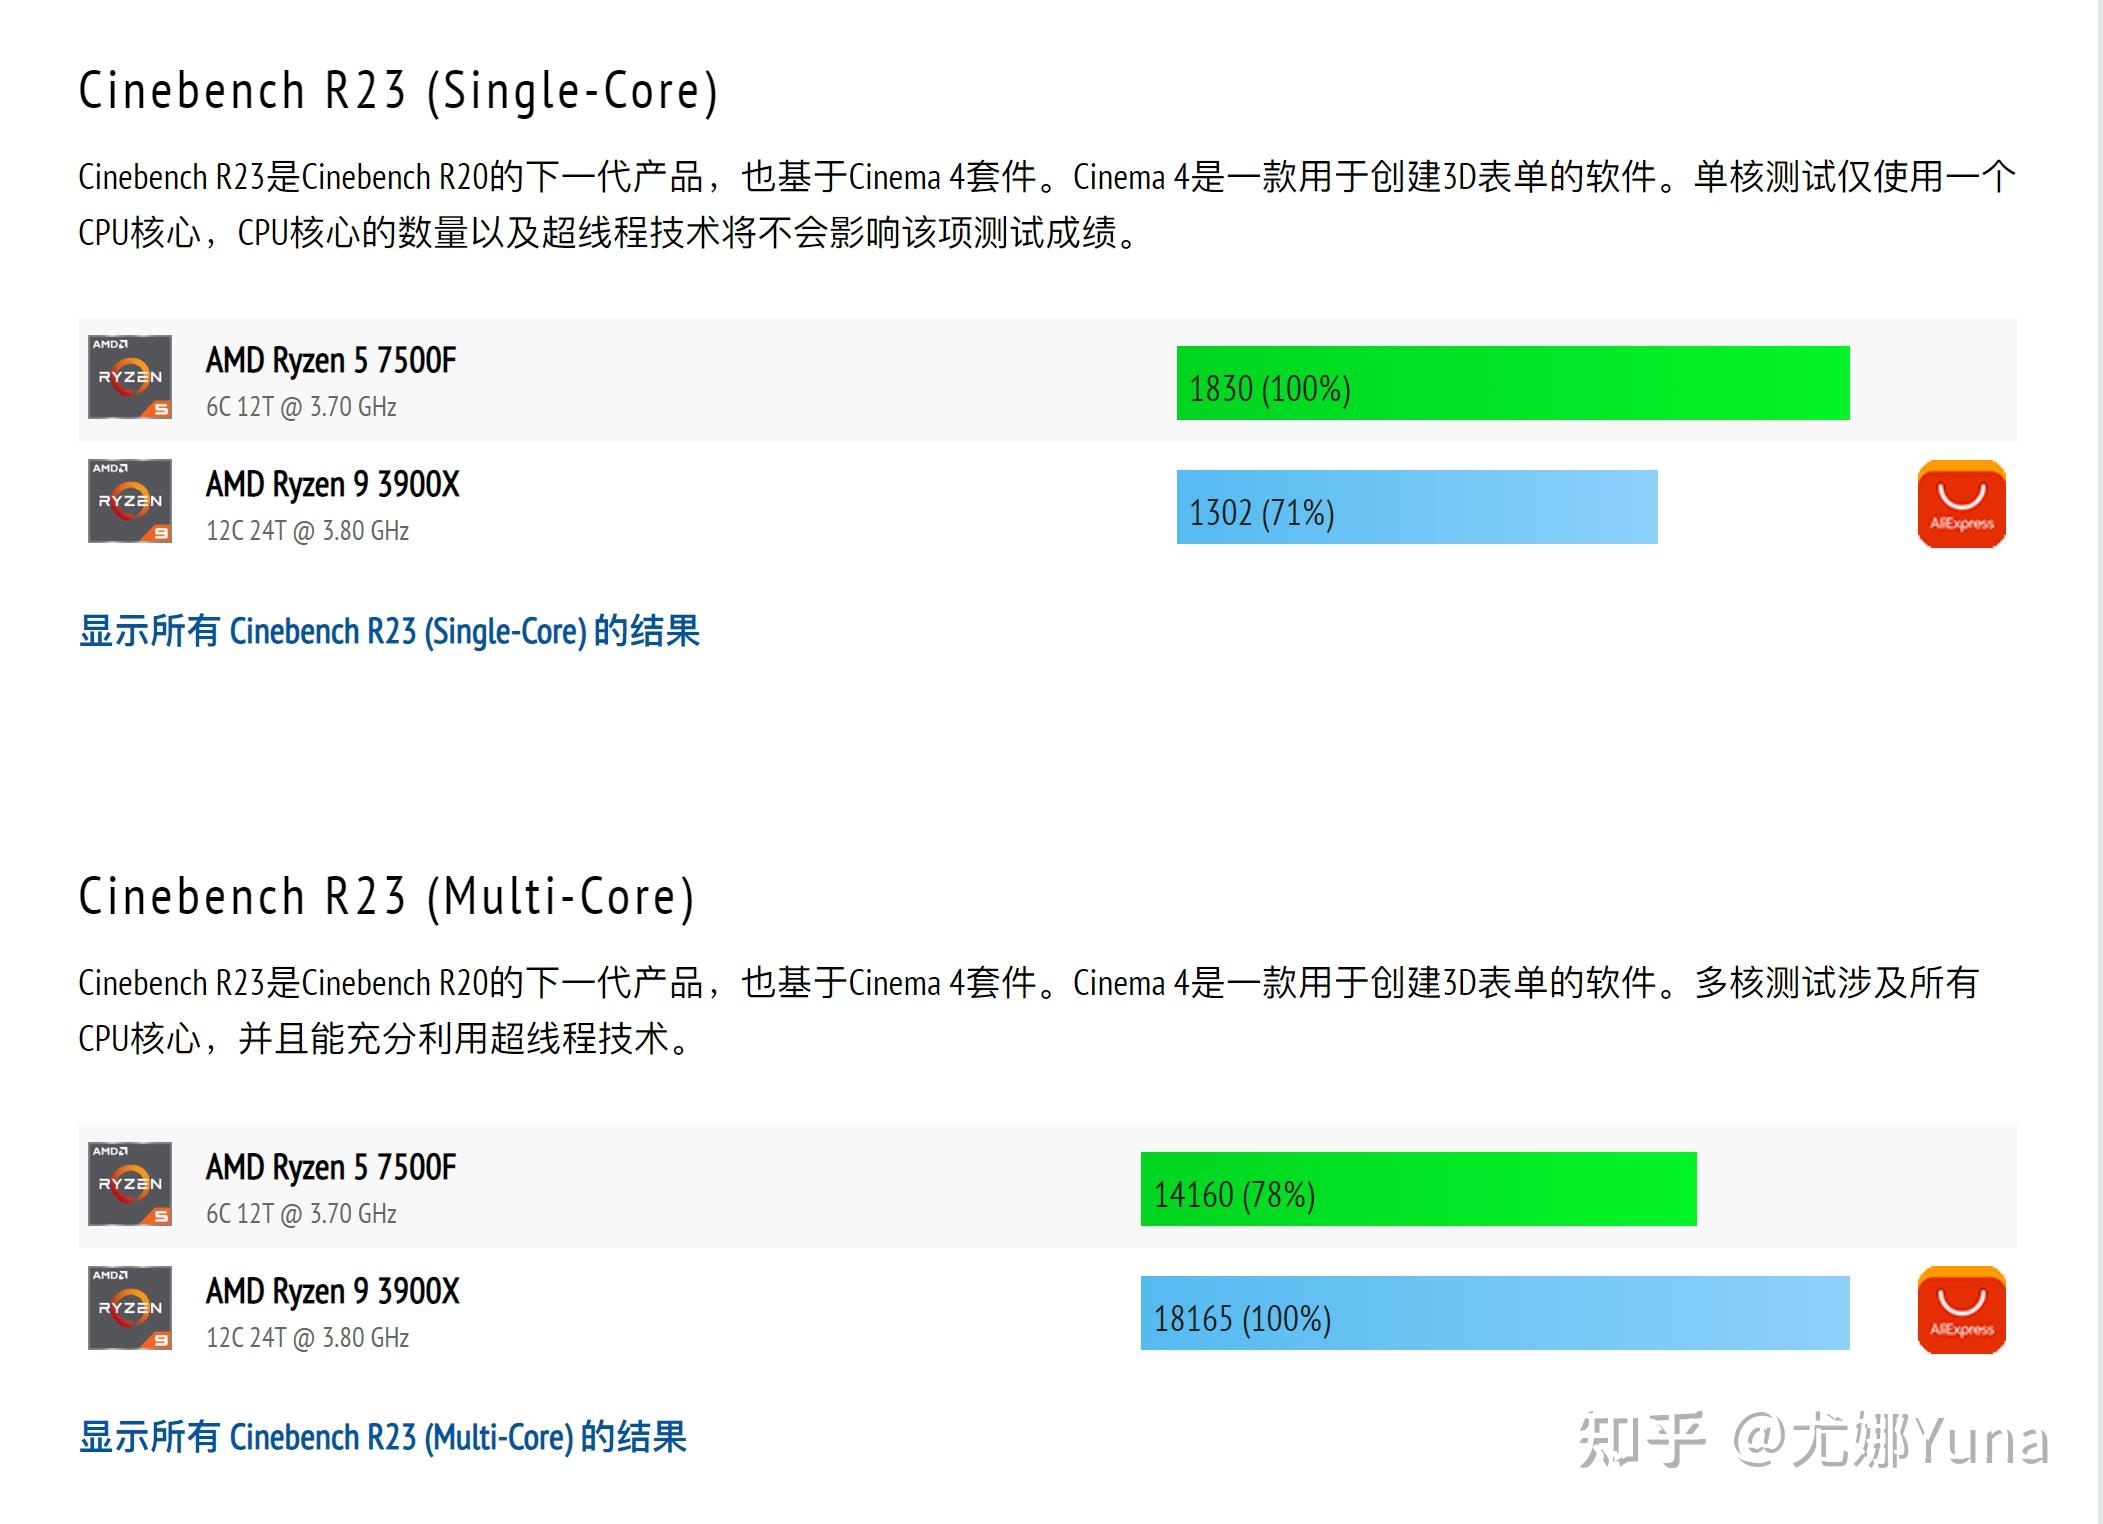Click the Ryzen 9 logo in Single-Core section
Screen dimensions: 2103x1524
[130, 501]
